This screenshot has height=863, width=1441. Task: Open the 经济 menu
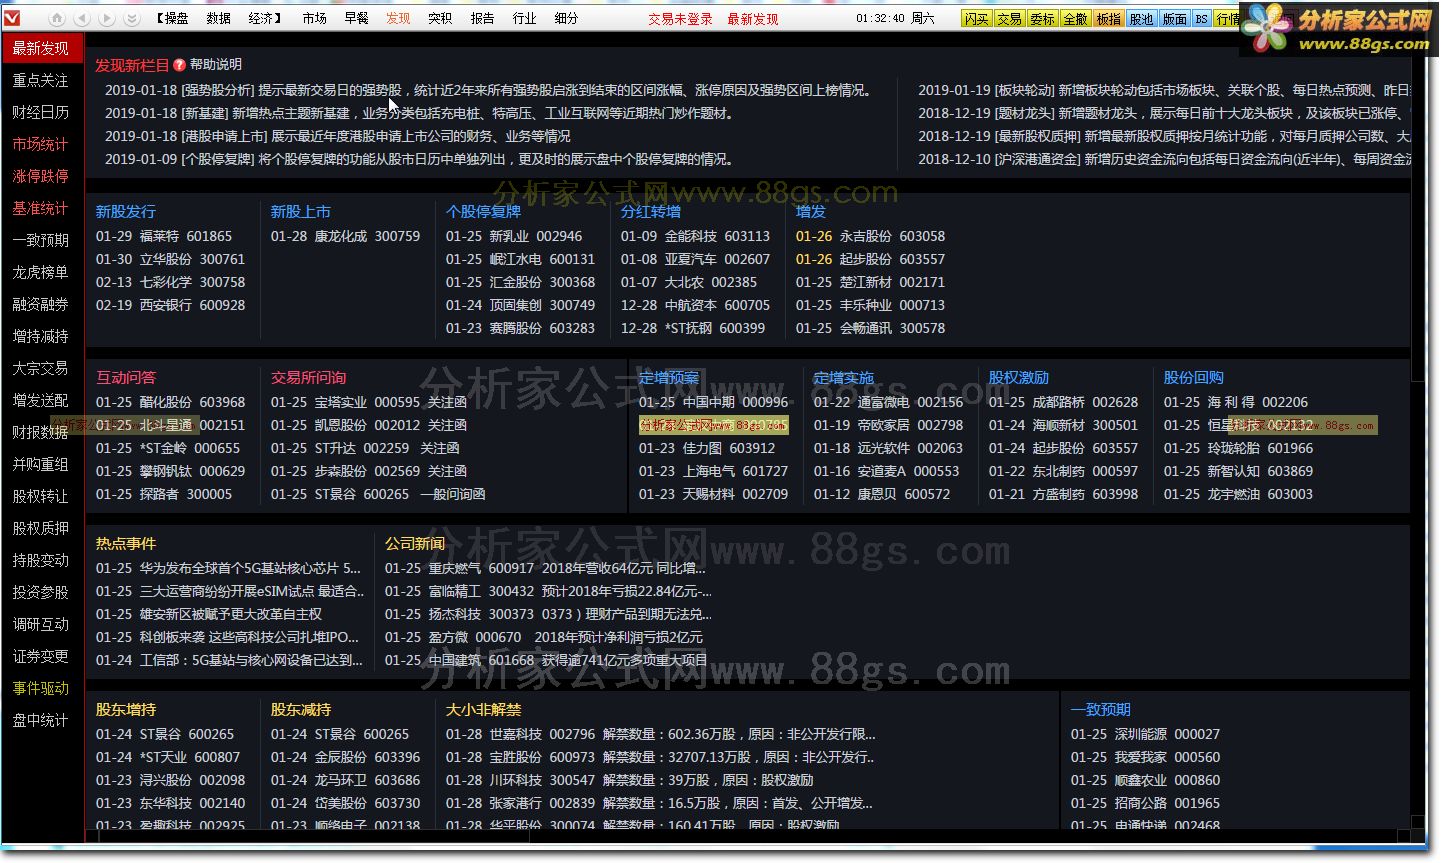pos(260,18)
